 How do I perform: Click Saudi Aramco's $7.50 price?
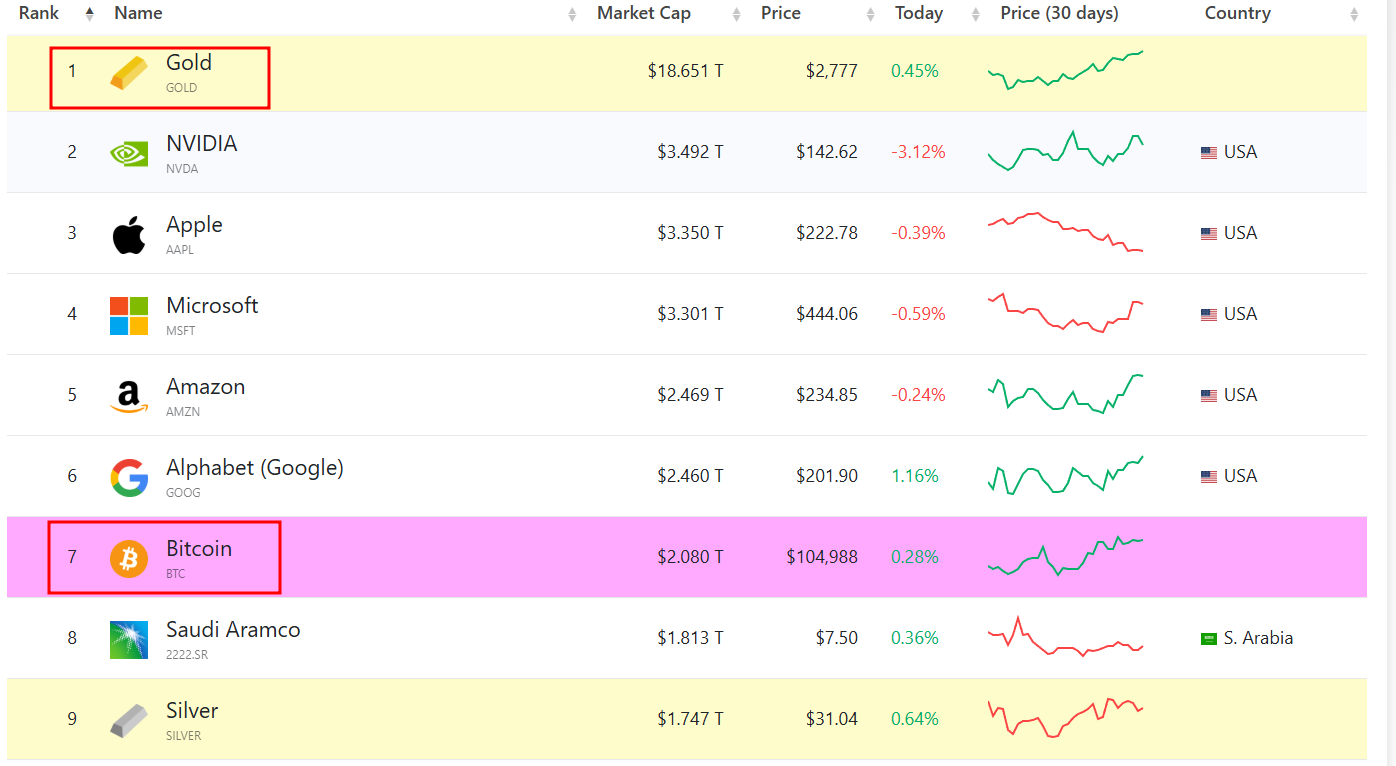click(836, 638)
